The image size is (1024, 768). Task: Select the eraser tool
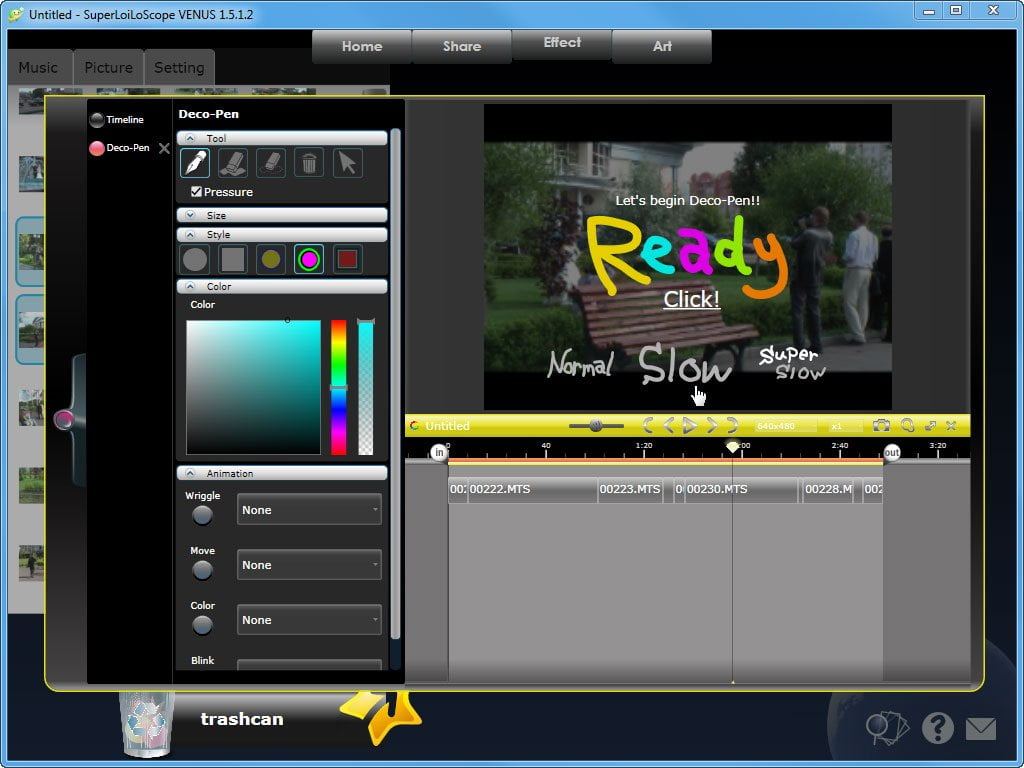271,163
